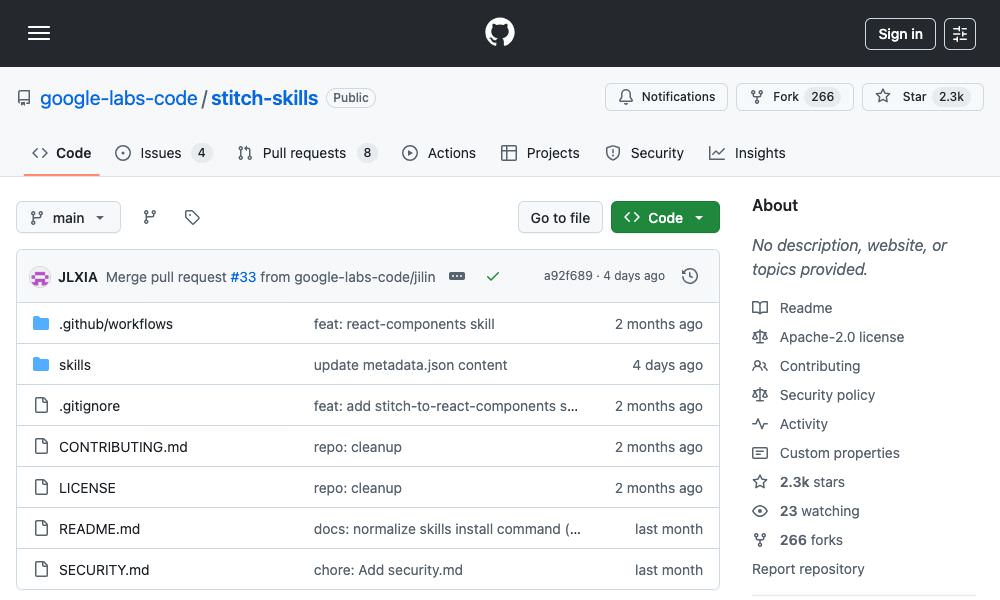Click the Apache-2.0 license link
This screenshot has height=600, width=1000.
[x=841, y=337]
